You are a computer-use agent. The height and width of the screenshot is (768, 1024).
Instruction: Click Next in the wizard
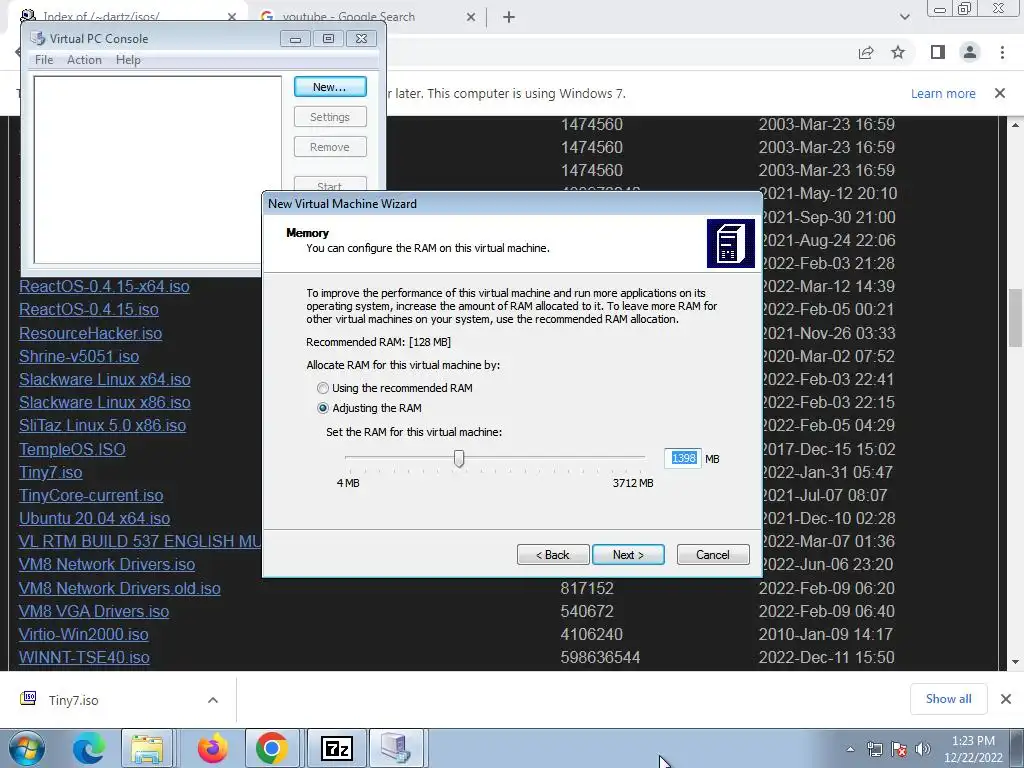click(628, 554)
